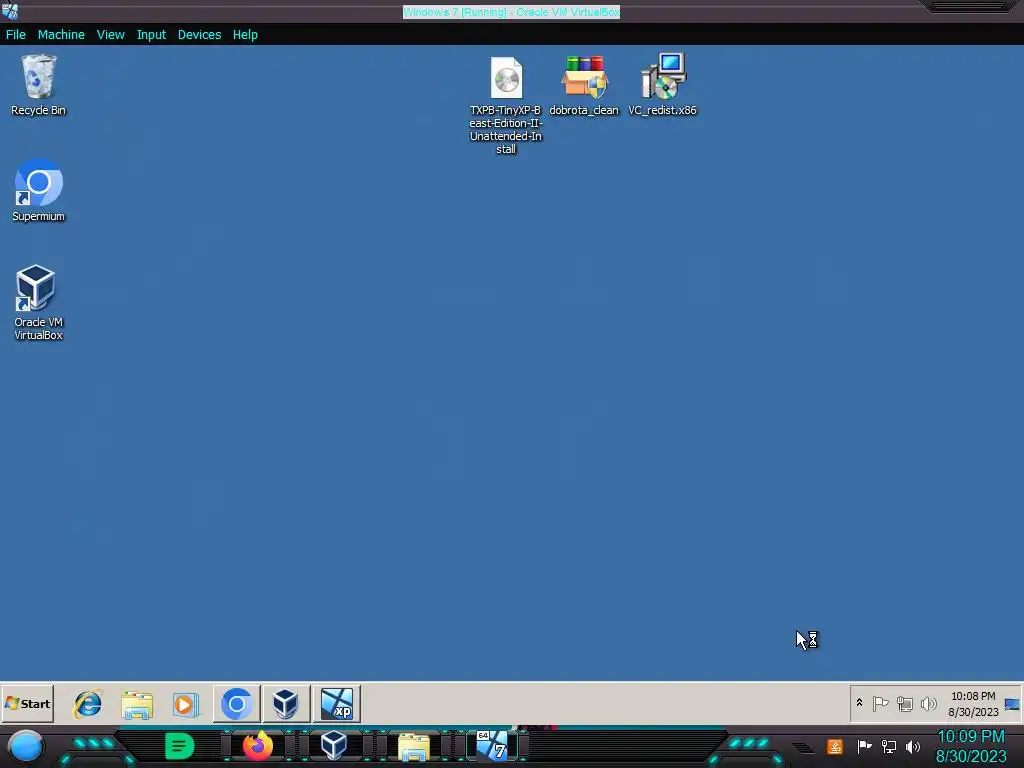Screen dimensions: 1024x768
Task: Open Windows Explorer in guest taskbar
Action: point(137,704)
